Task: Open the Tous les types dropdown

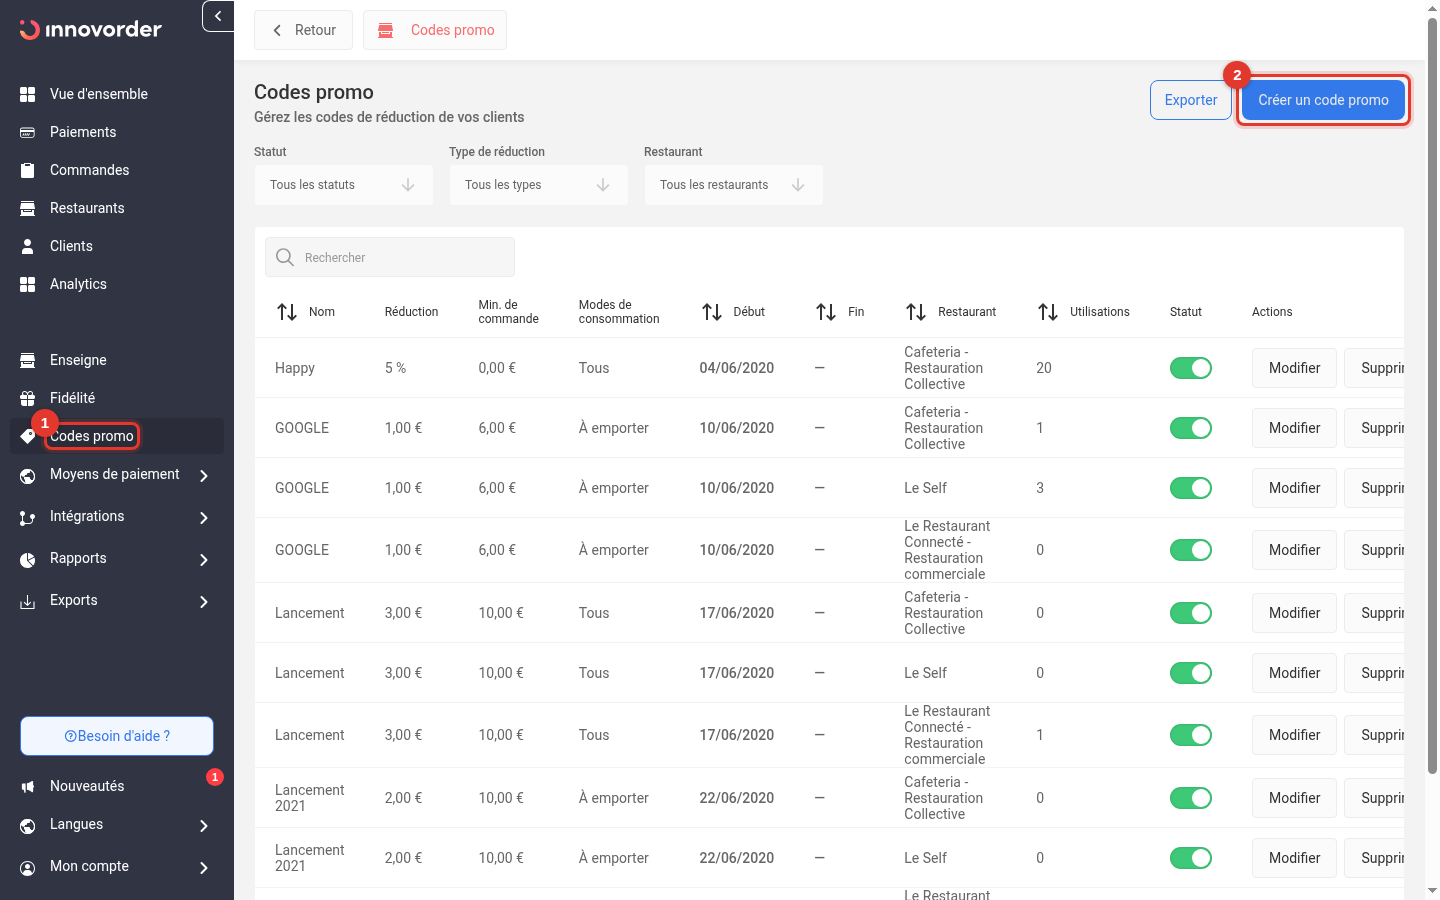Action: point(539,185)
